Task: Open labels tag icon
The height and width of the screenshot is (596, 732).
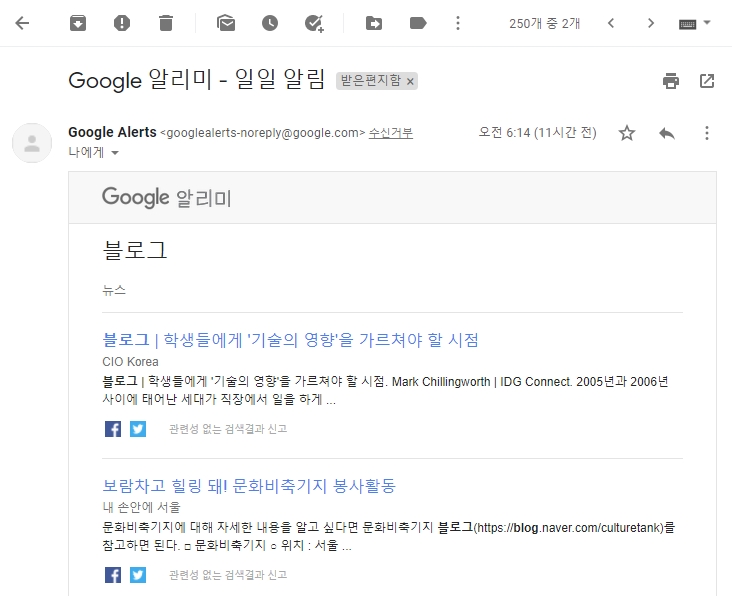Action: 418,23
